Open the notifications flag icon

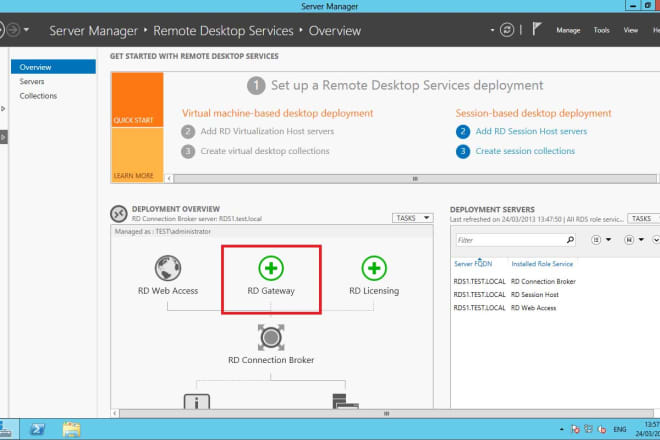536,29
